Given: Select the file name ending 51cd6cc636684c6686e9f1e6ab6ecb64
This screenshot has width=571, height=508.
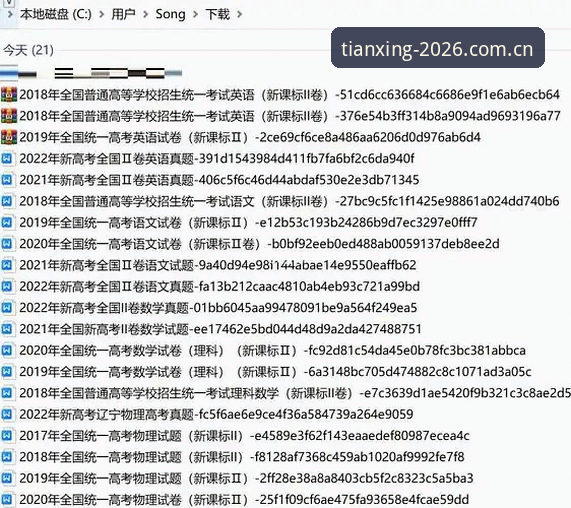Looking at the screenshot, I should pyautogui.click(x=290, y=95).
